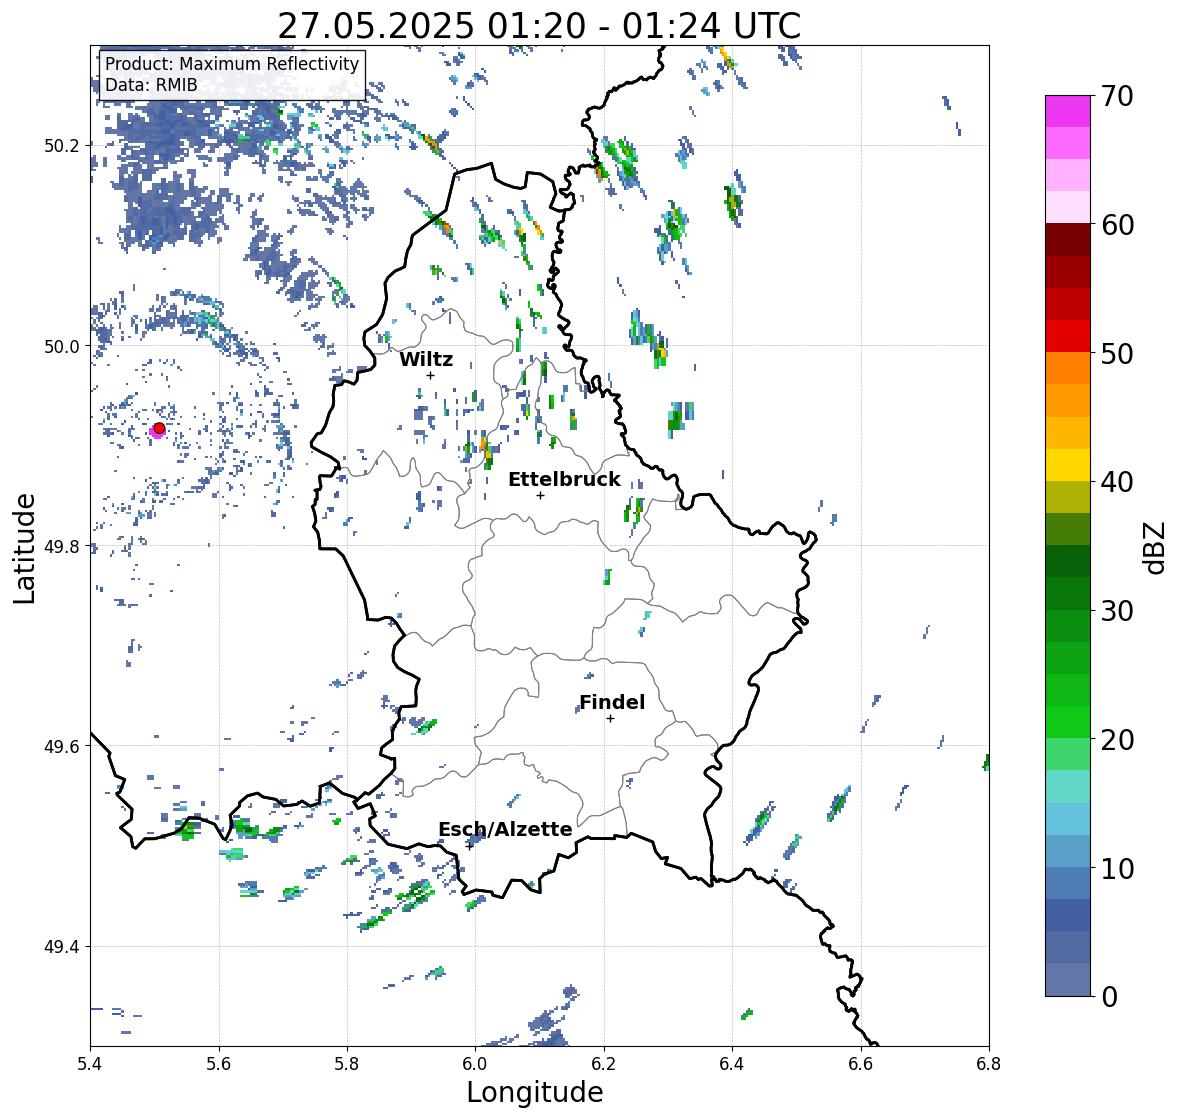Click the Latitude axis label
This screenshot has height=1117, width=1179.
click(24, 548)
